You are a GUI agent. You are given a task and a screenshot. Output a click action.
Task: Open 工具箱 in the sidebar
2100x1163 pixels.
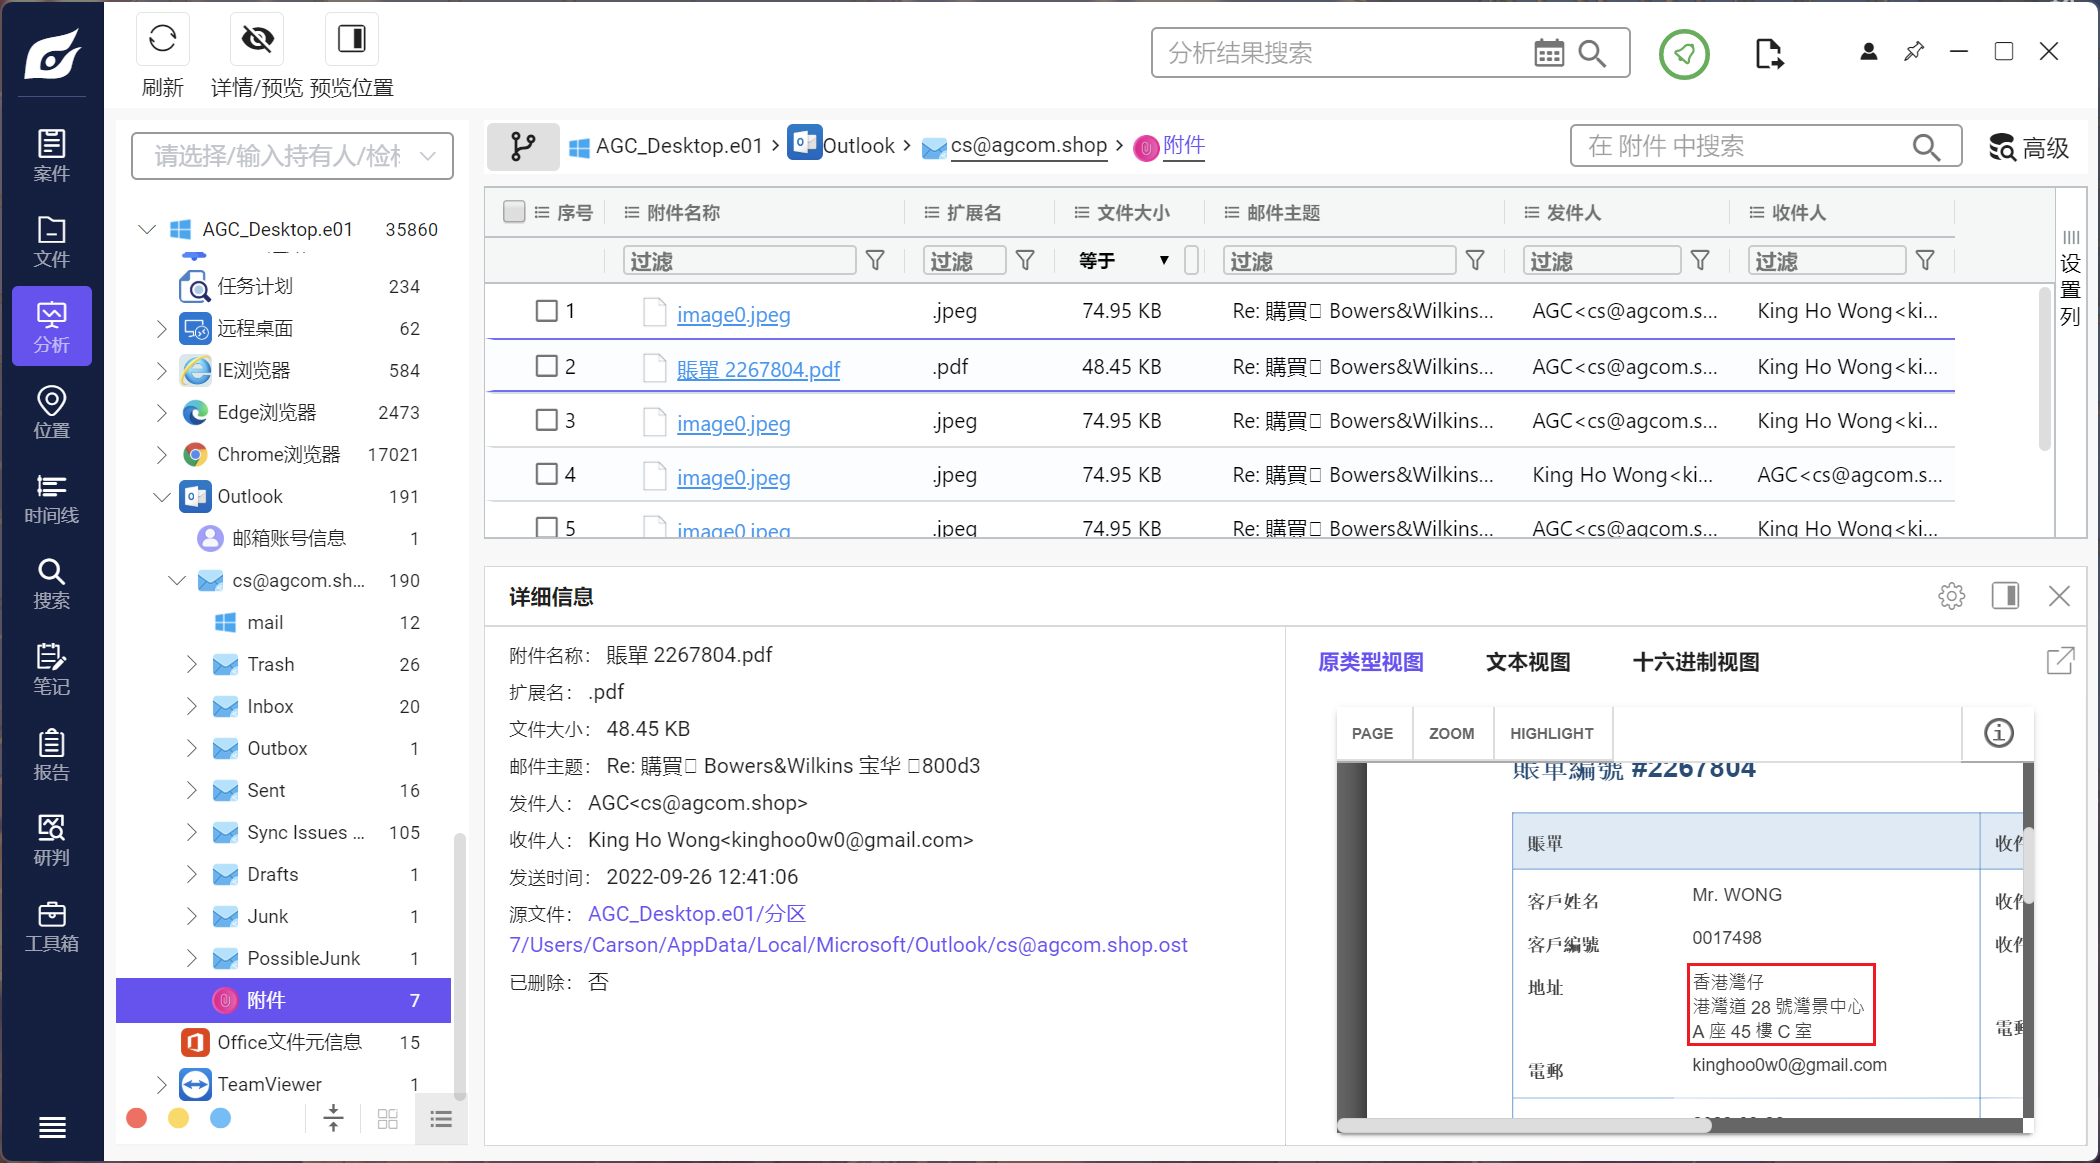(x=52, y=926)
